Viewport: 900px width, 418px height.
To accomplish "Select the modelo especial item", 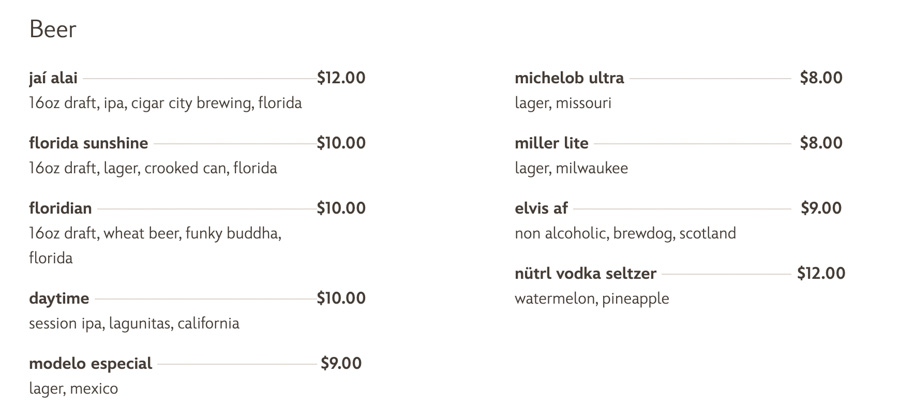I will 90,363.
